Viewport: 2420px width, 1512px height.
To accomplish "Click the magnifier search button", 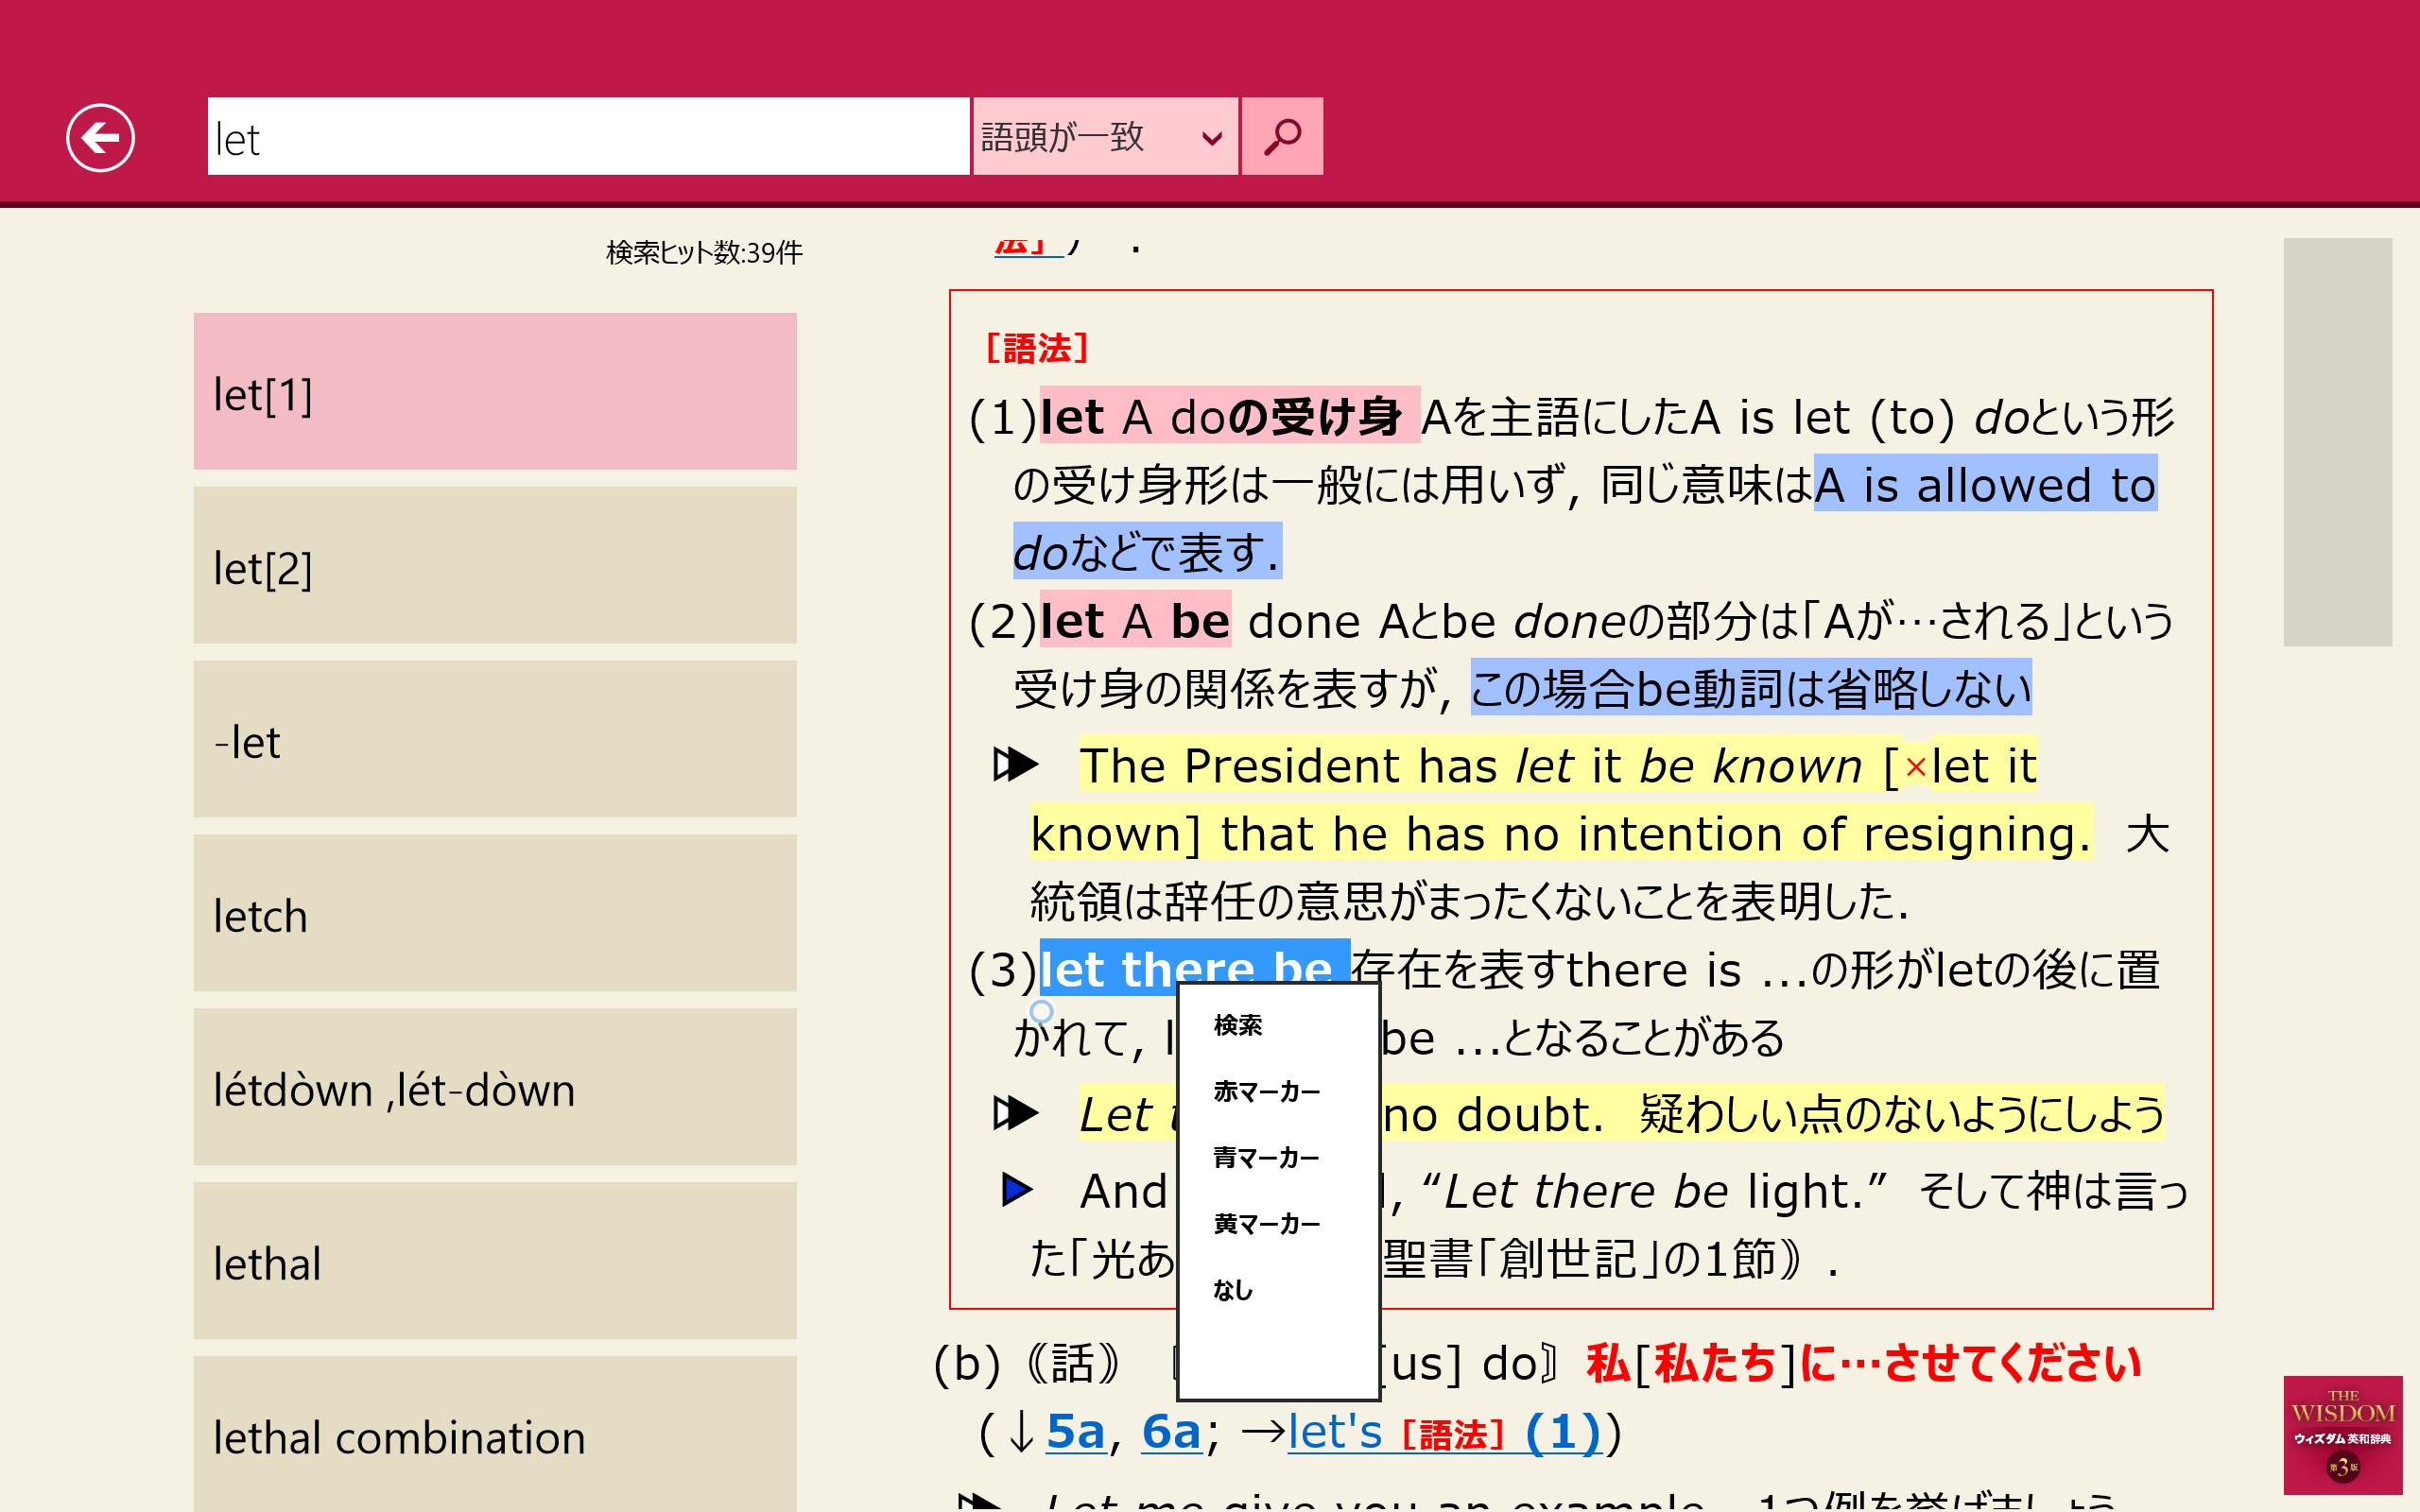I will coord(1281,137).
